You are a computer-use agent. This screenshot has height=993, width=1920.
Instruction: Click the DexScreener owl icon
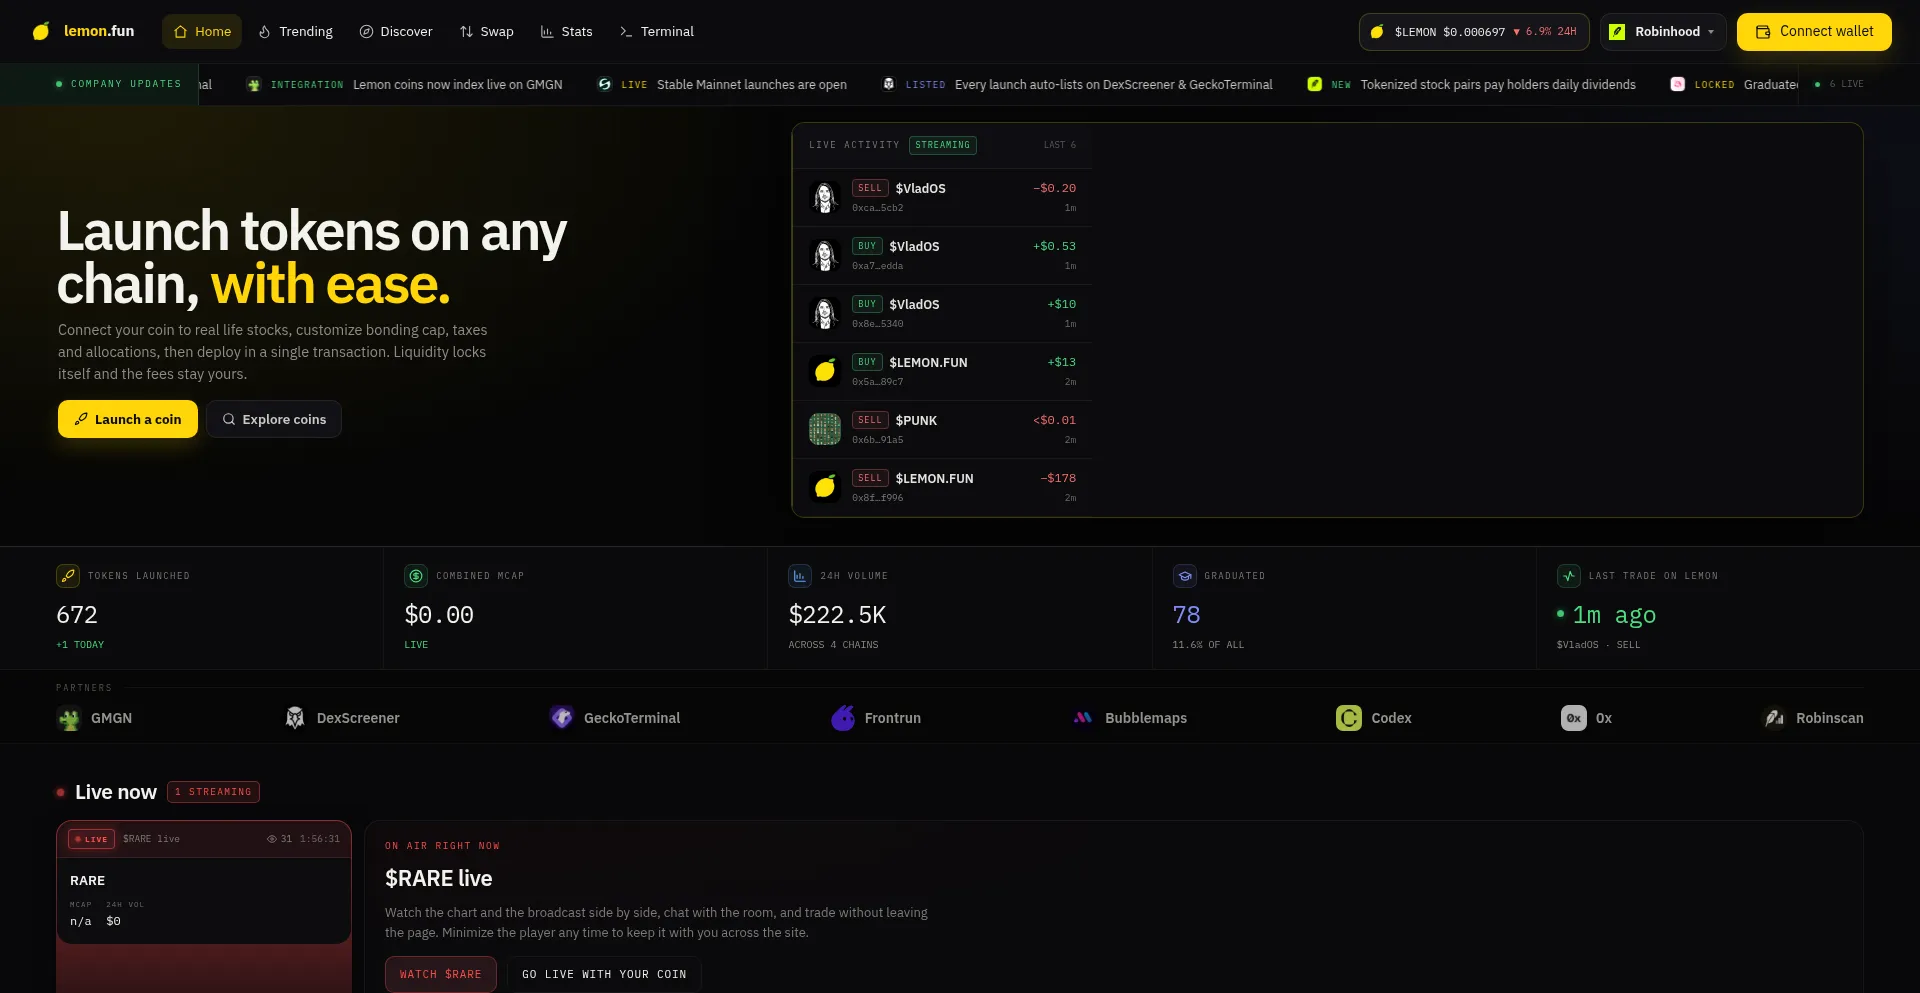point(295,718)
